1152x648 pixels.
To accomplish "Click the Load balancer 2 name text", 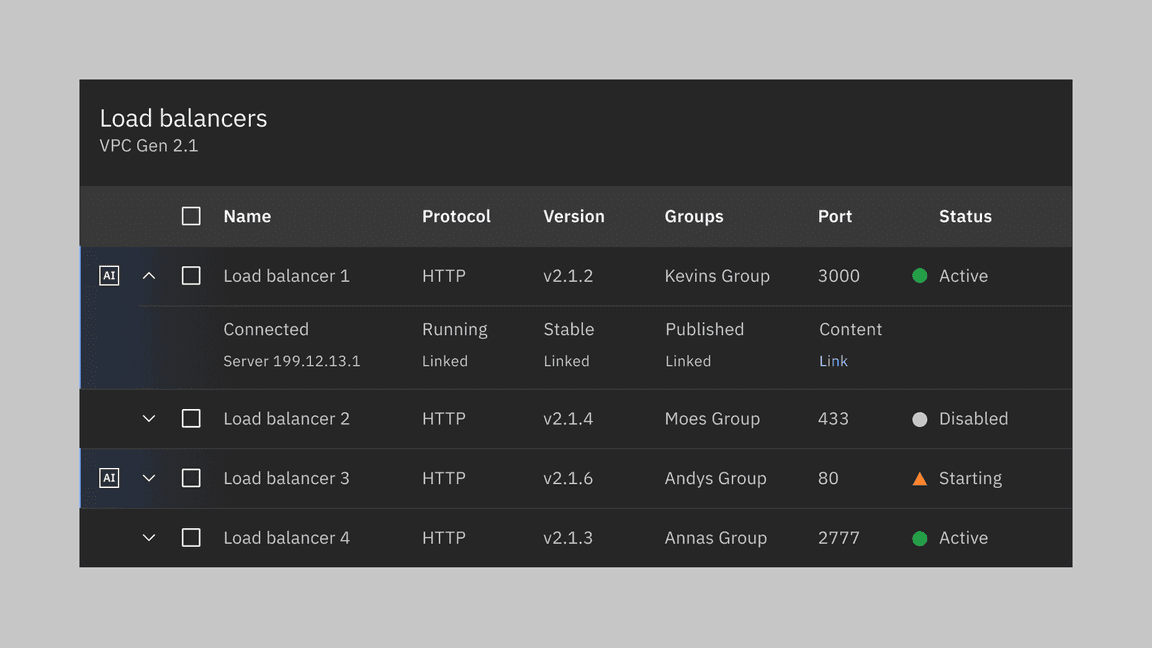I will coord(286,419).
